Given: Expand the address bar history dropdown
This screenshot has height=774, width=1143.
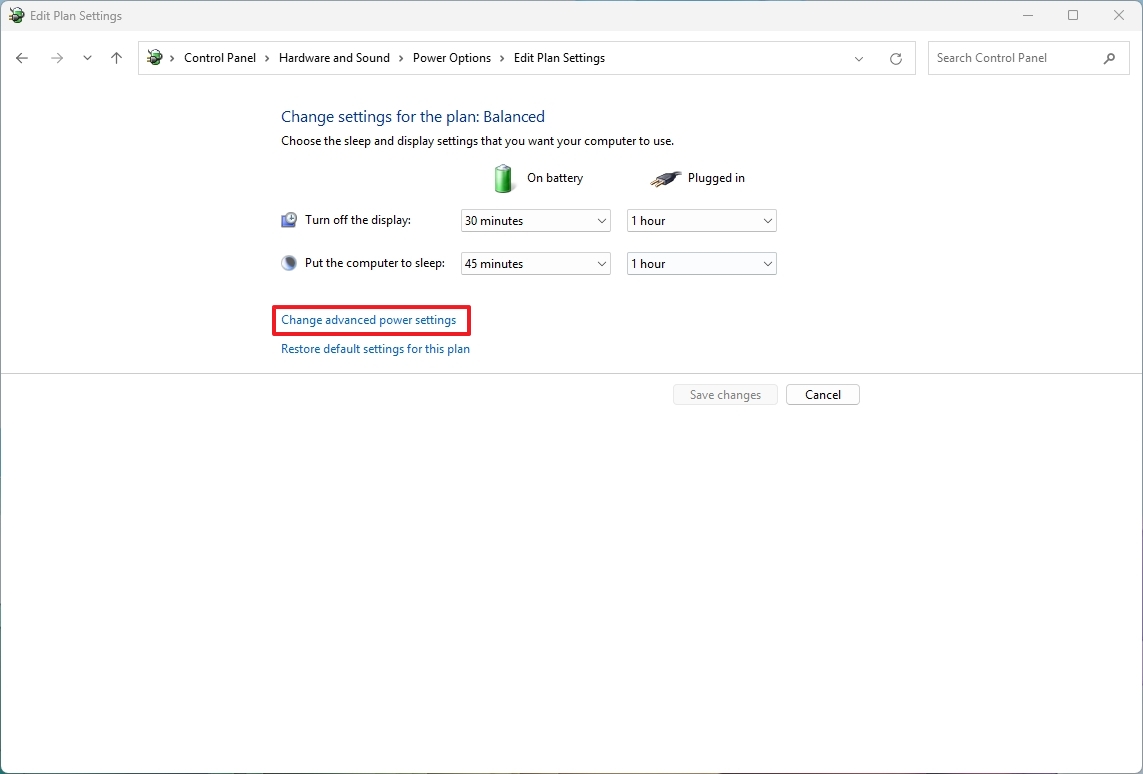Looking at the screenshot, I should pos(859,58).
